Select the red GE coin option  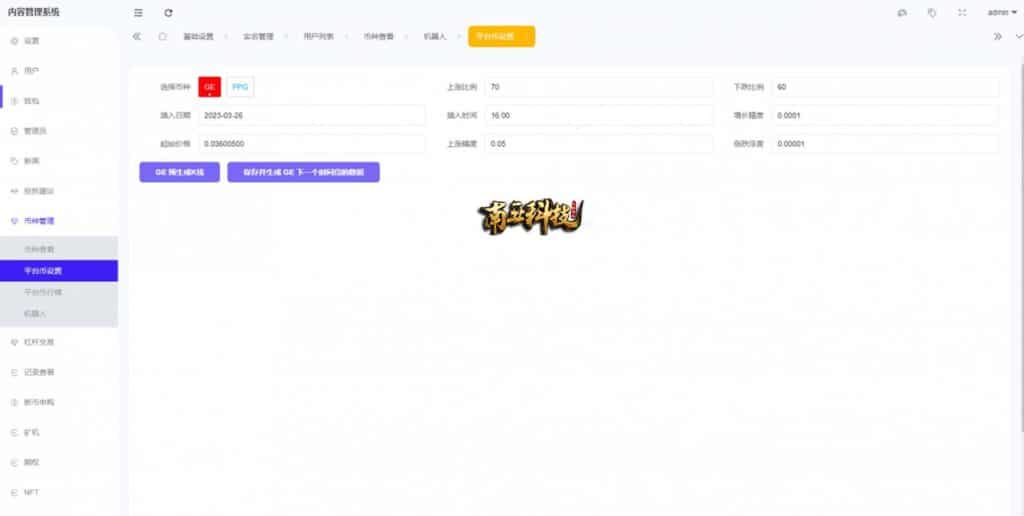click(x=210, y=87)
